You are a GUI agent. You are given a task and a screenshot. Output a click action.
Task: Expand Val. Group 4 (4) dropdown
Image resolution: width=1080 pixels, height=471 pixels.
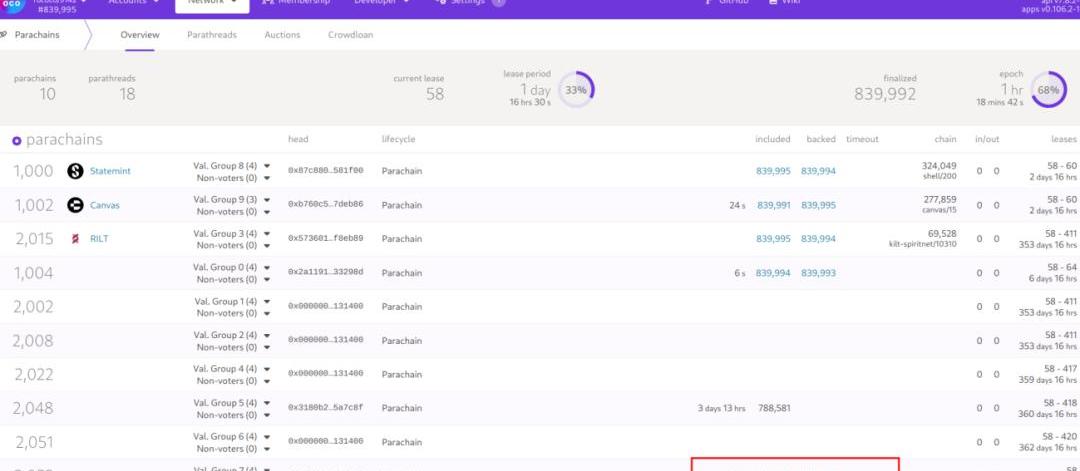[267, 368]
